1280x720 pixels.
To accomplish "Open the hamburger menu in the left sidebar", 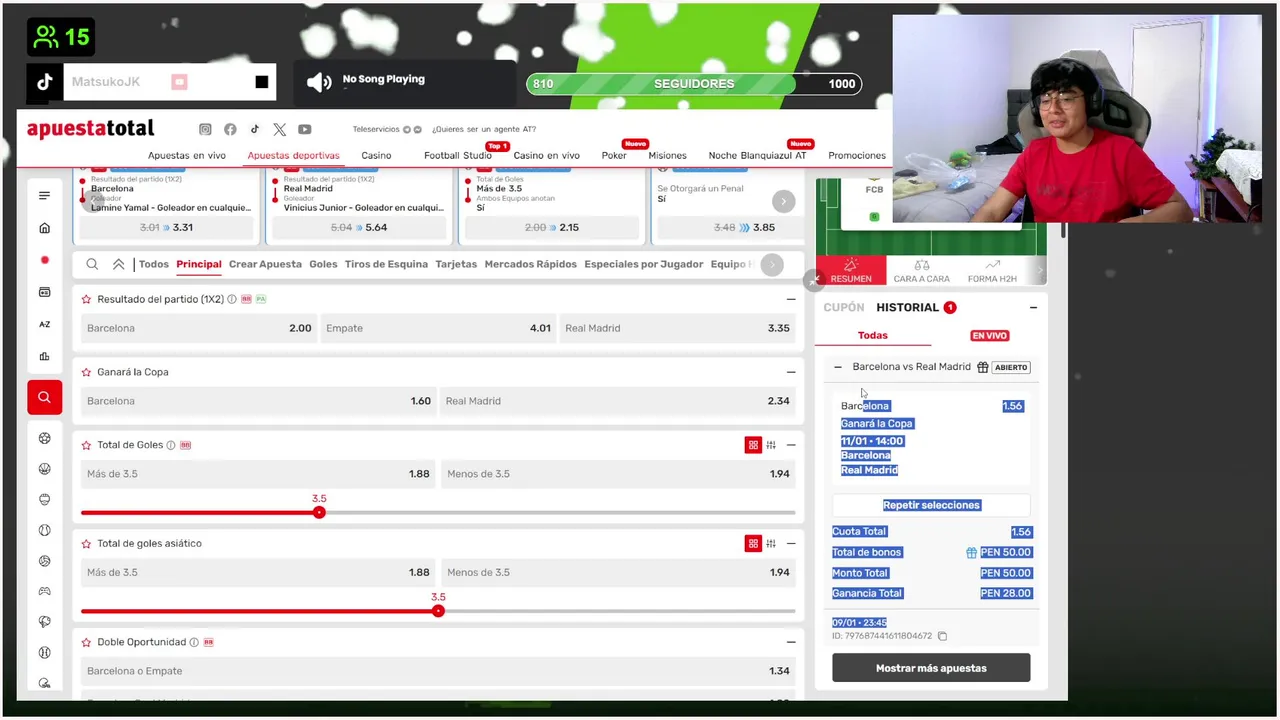I will pyautogui.click(x=44, y=196).
